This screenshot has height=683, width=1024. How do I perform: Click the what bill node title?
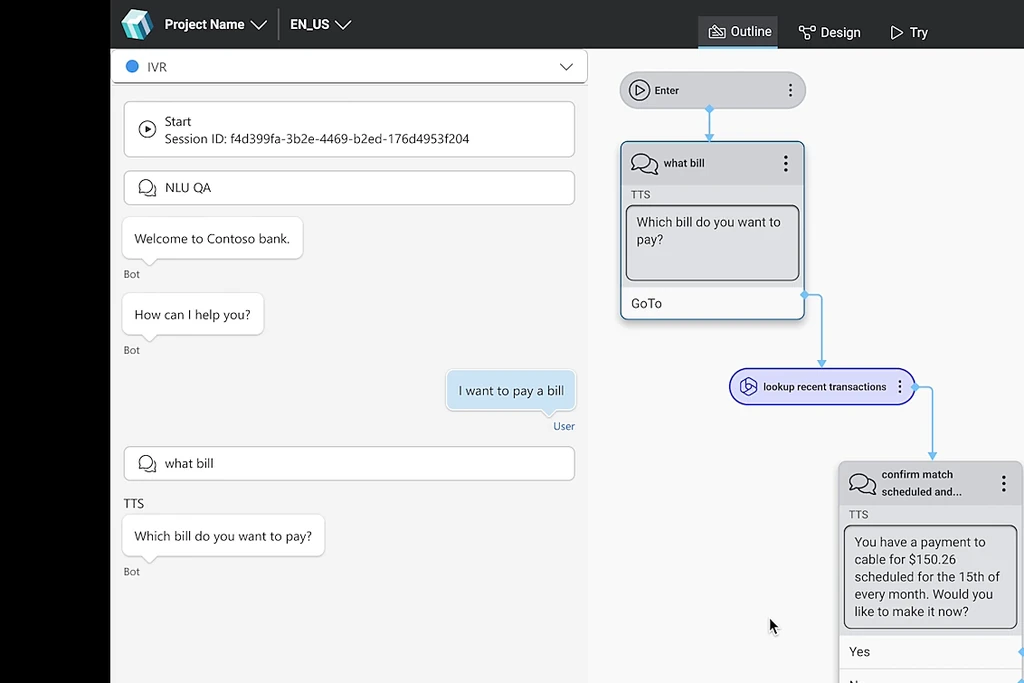click(684, 163)
